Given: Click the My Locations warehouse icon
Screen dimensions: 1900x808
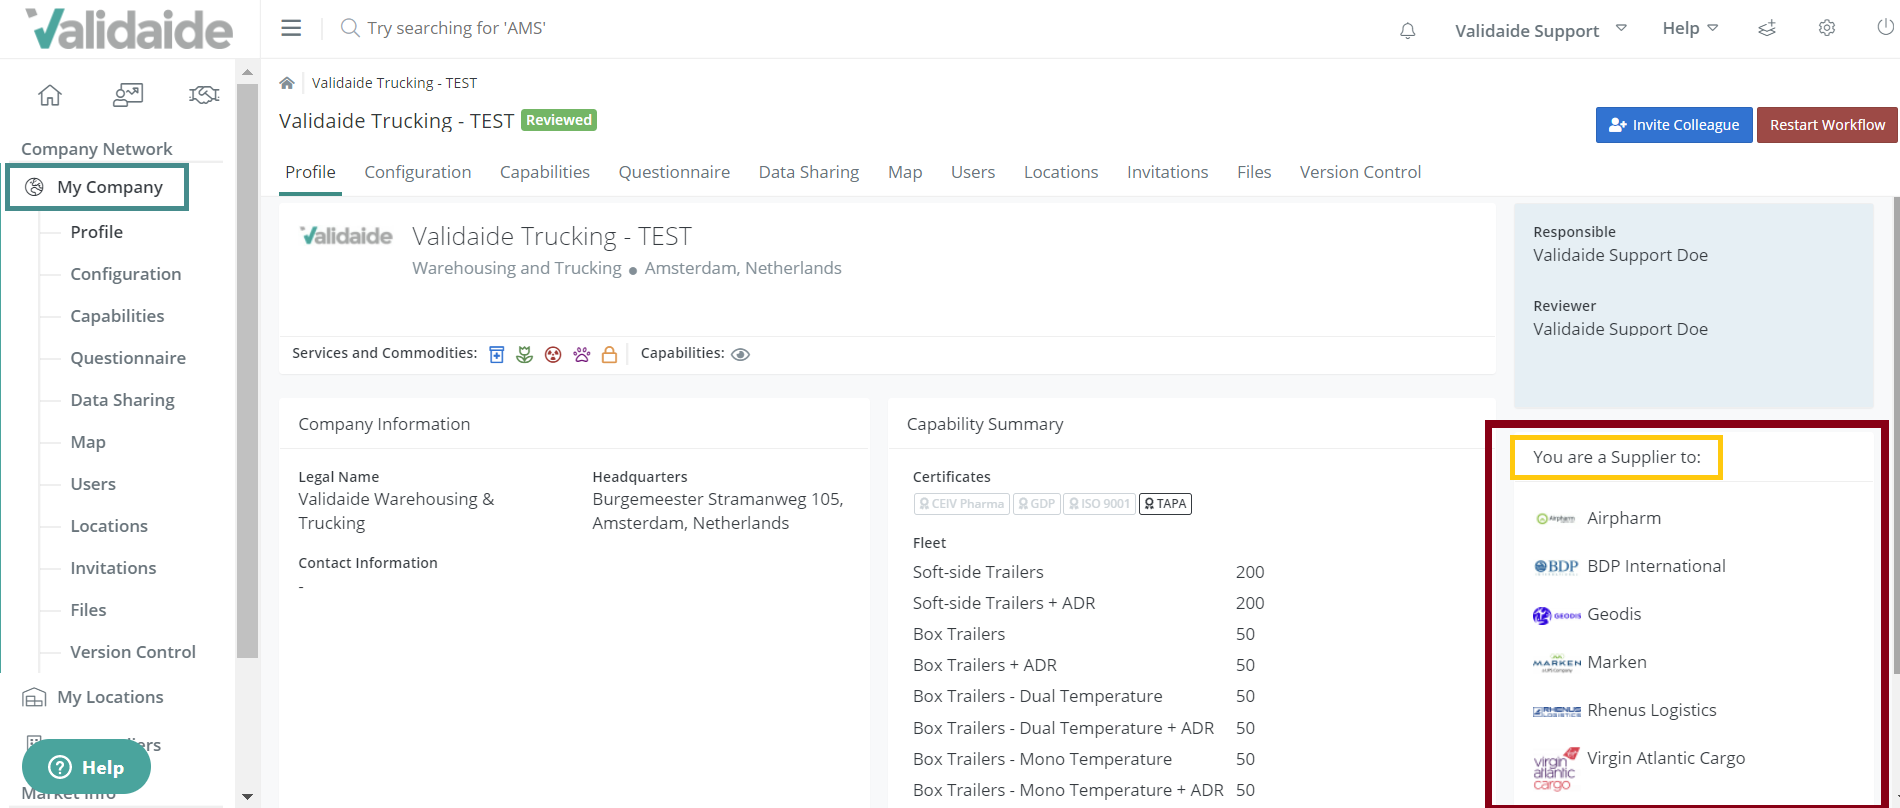Looking at the screenshot, I should [34, 697].
